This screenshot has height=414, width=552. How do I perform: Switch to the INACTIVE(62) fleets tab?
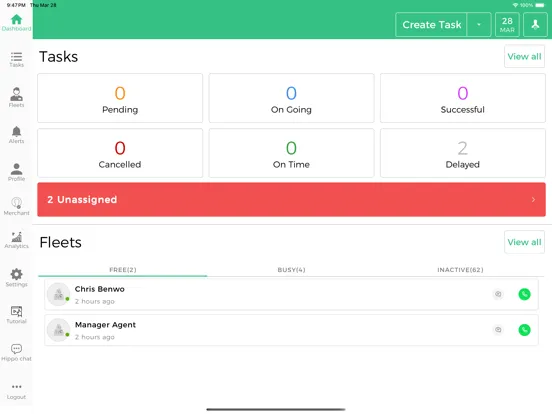pos(460,270)
